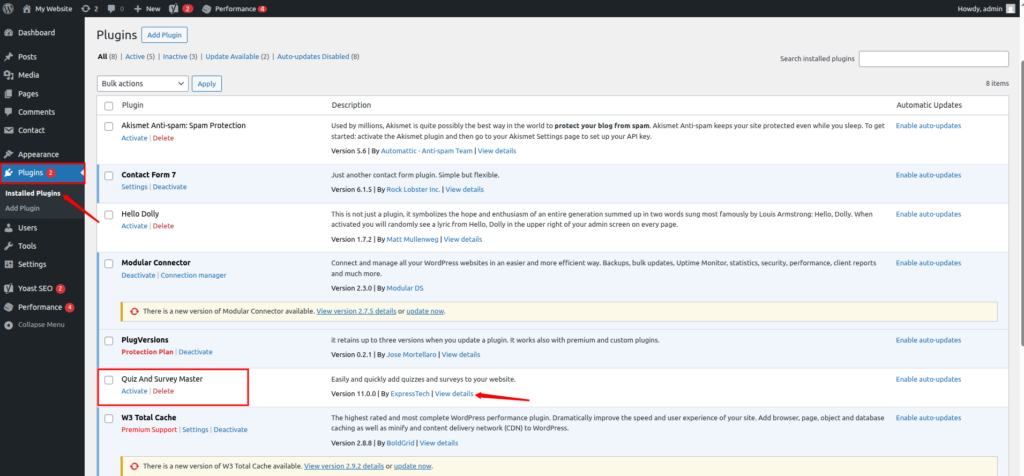This screenshot has width=1024, height=476.
Task: Open Dashboard icon in sidebar
Action: click(x=8, y=33)
